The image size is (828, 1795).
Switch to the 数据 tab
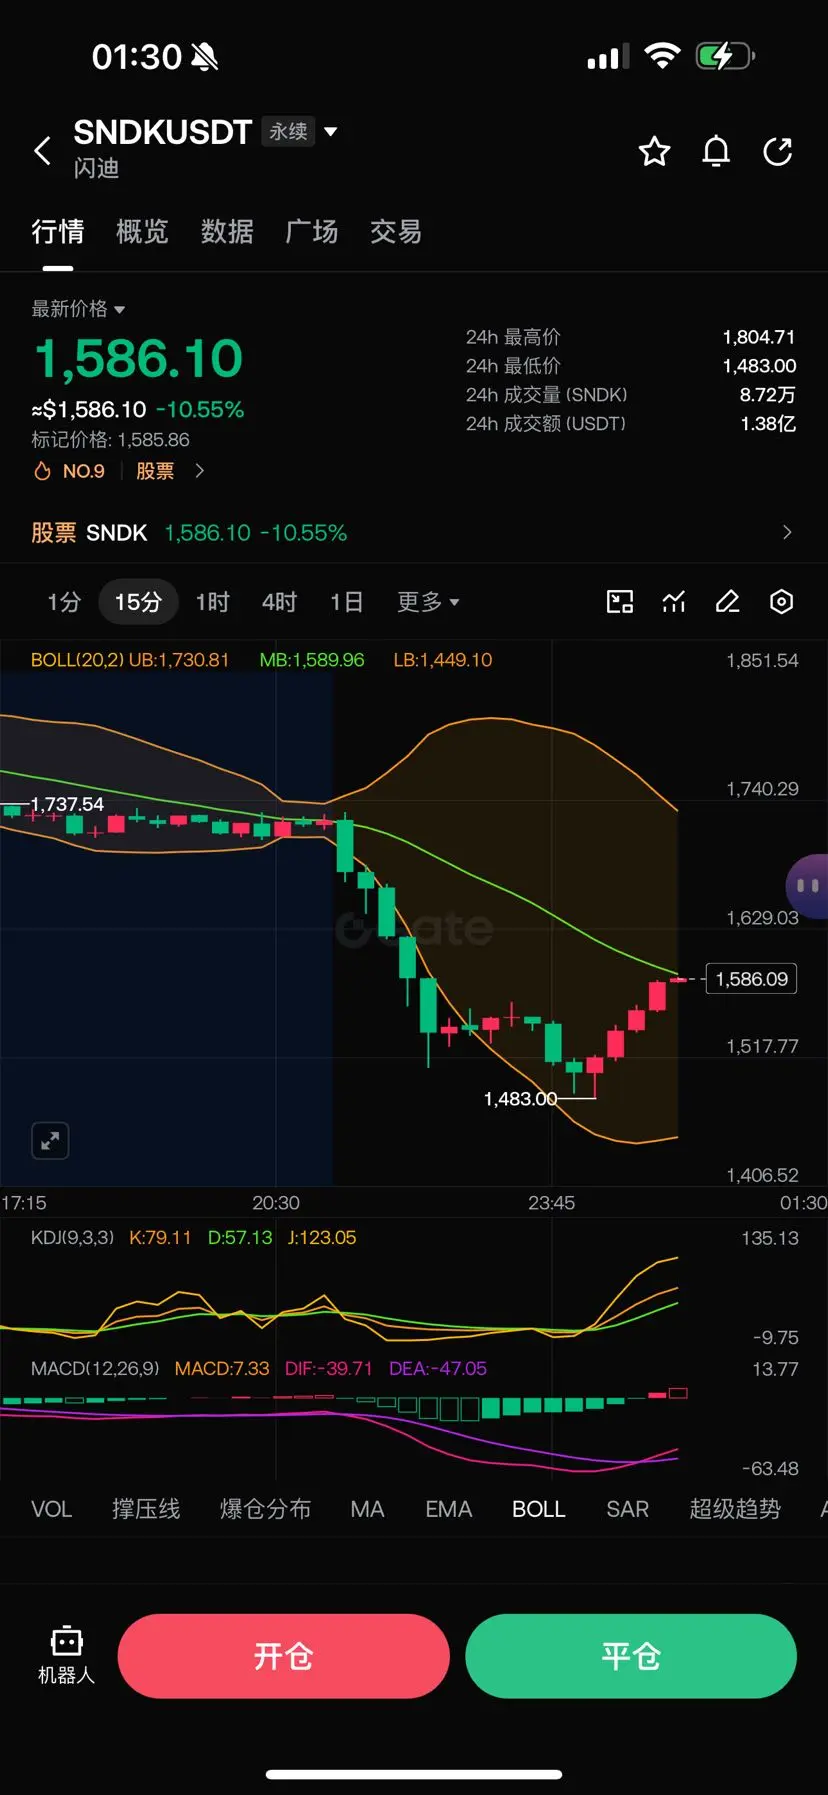pyautogui.click(x=227, y=232)
